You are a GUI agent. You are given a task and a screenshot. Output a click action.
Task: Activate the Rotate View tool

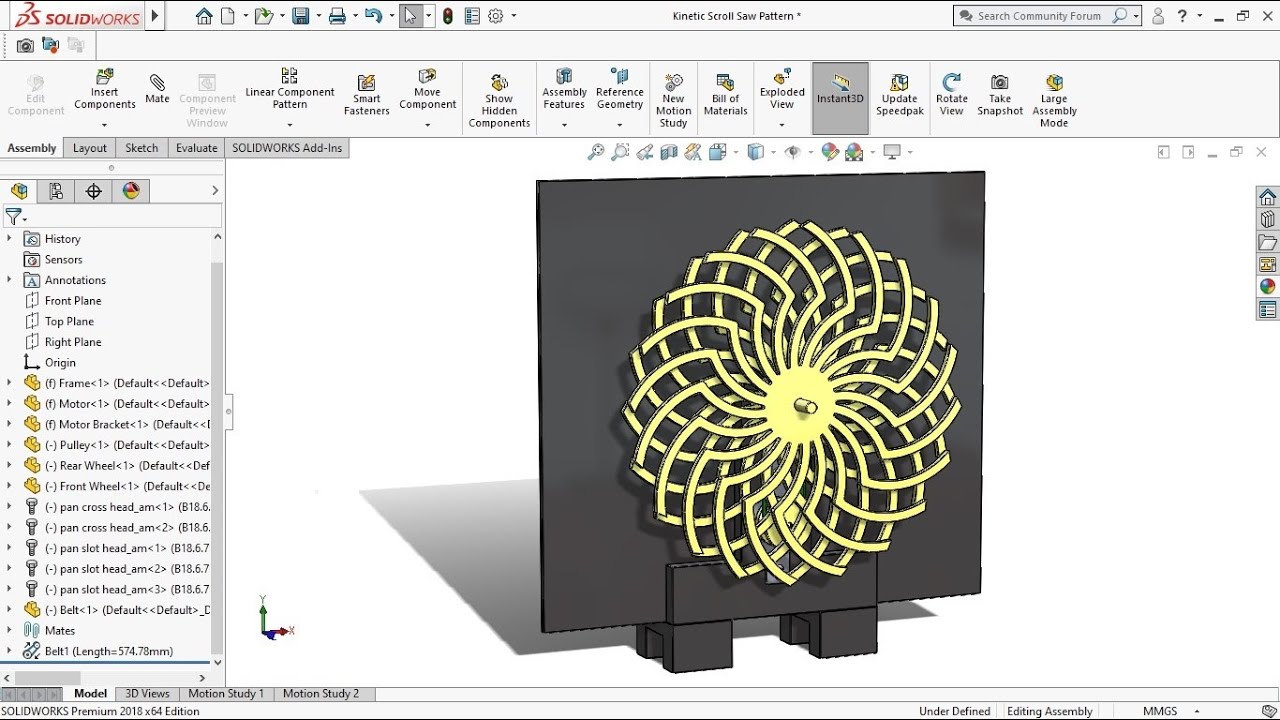click(951, 95)
